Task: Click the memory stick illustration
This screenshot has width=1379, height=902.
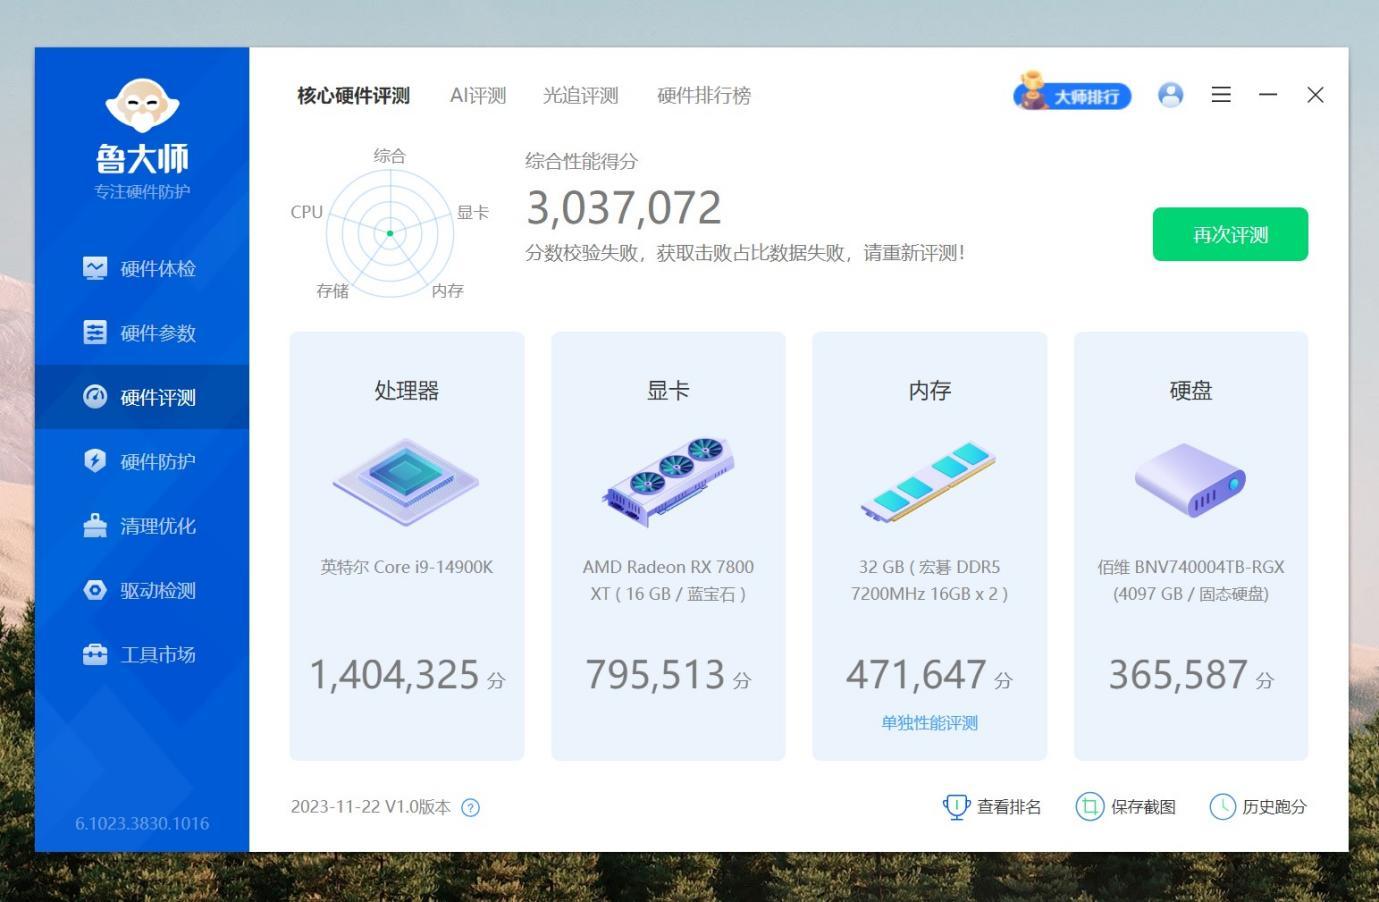Action: pyautogui.click(x=929, y=481)
